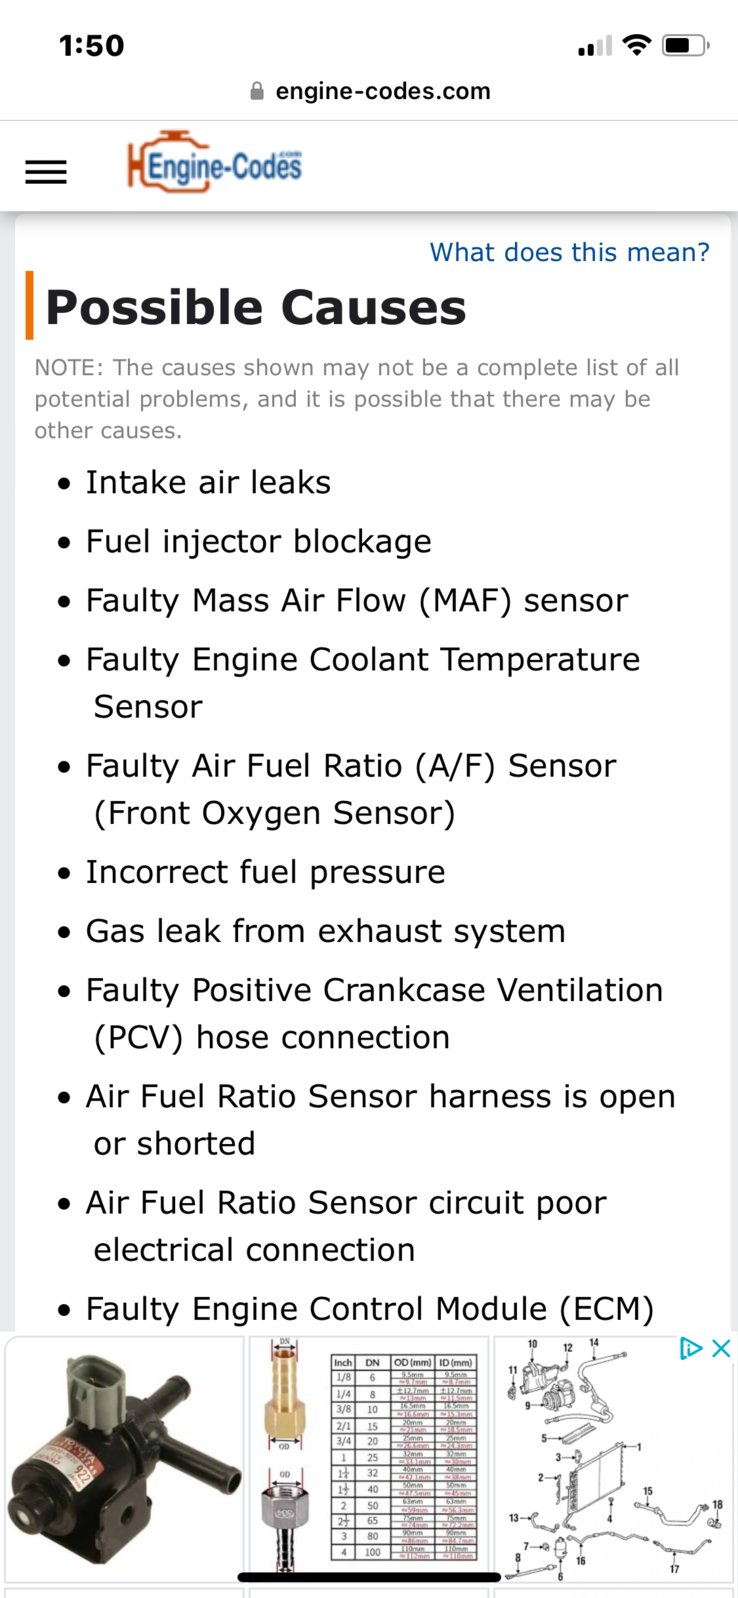The image size is (738, 1598).
Task: Tap the home indicator bar at bottom
Action: pyautogui.click(x=369, y=1577)
